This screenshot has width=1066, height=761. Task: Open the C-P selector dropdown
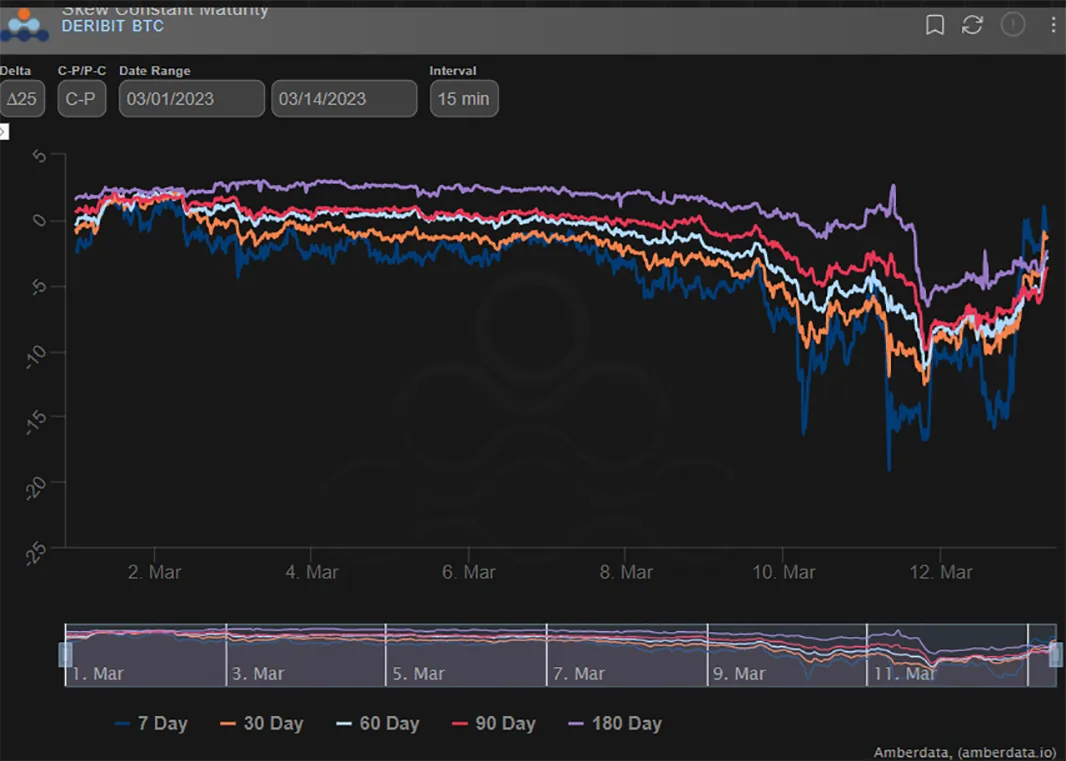coord(82,99)
